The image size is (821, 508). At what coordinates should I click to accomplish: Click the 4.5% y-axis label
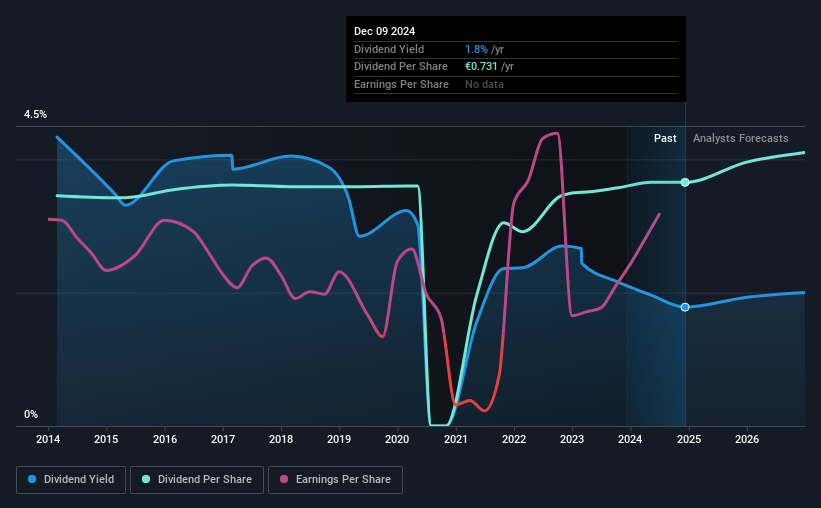click(x=35, y=115)
